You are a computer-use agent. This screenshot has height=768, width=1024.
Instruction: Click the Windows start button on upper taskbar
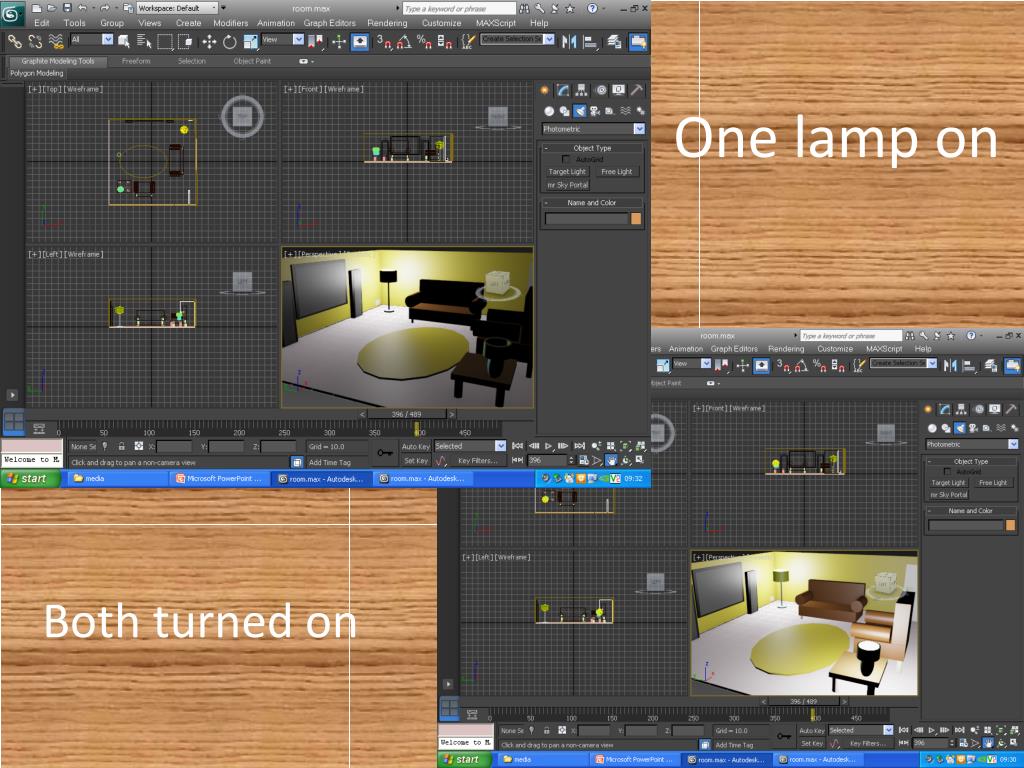click(31, 479)
